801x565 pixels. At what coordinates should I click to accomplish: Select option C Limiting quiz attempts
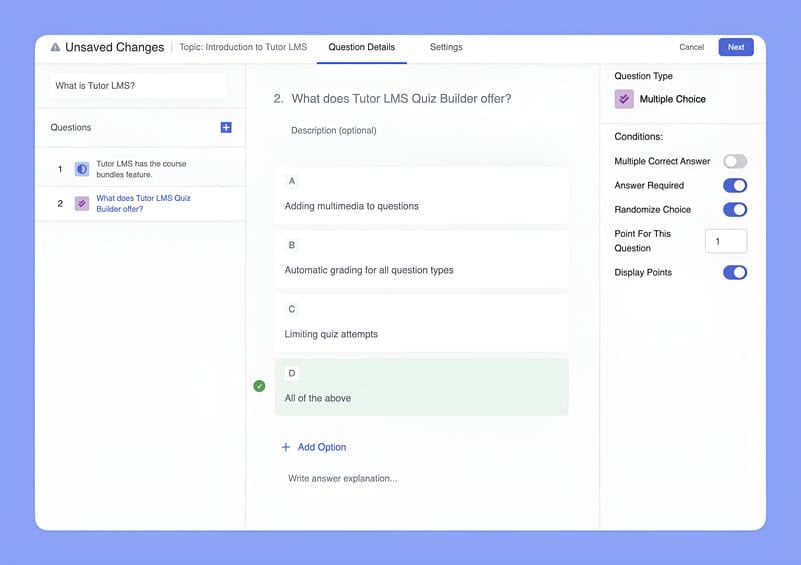(421, 323)
